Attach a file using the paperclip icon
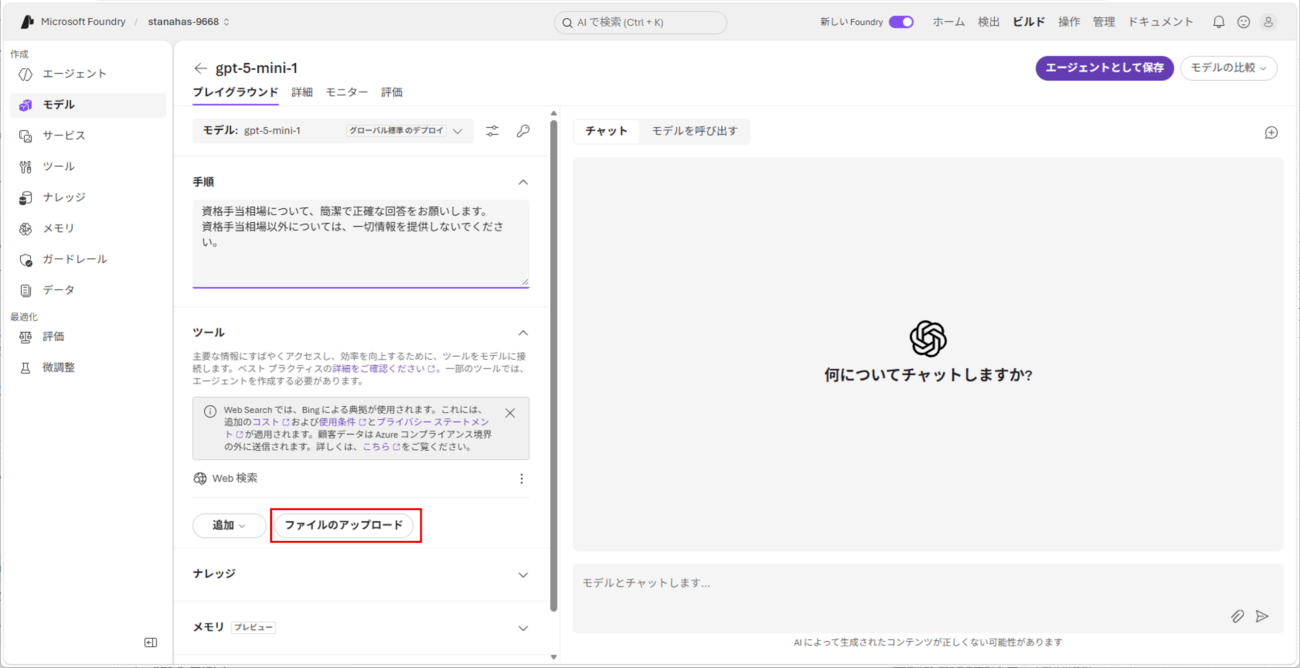 pyautogui.click(x=1237, y=617)
